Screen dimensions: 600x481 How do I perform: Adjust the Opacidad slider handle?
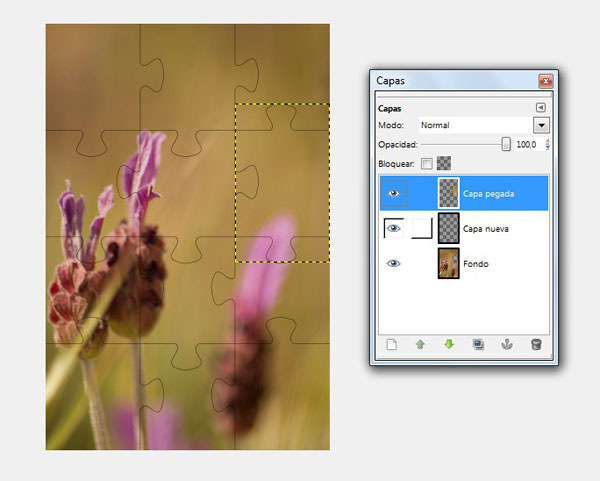coord(506,144)
